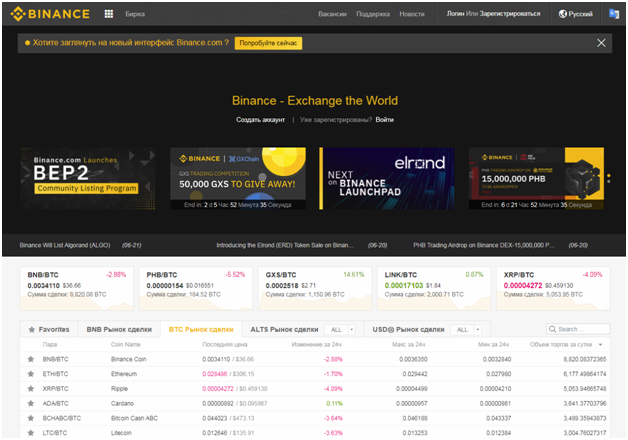The height and width of the screenshot is (440, 628).
Task: Open the BEP2 Community Listing Program banner
Action: (x=88, y=179)
